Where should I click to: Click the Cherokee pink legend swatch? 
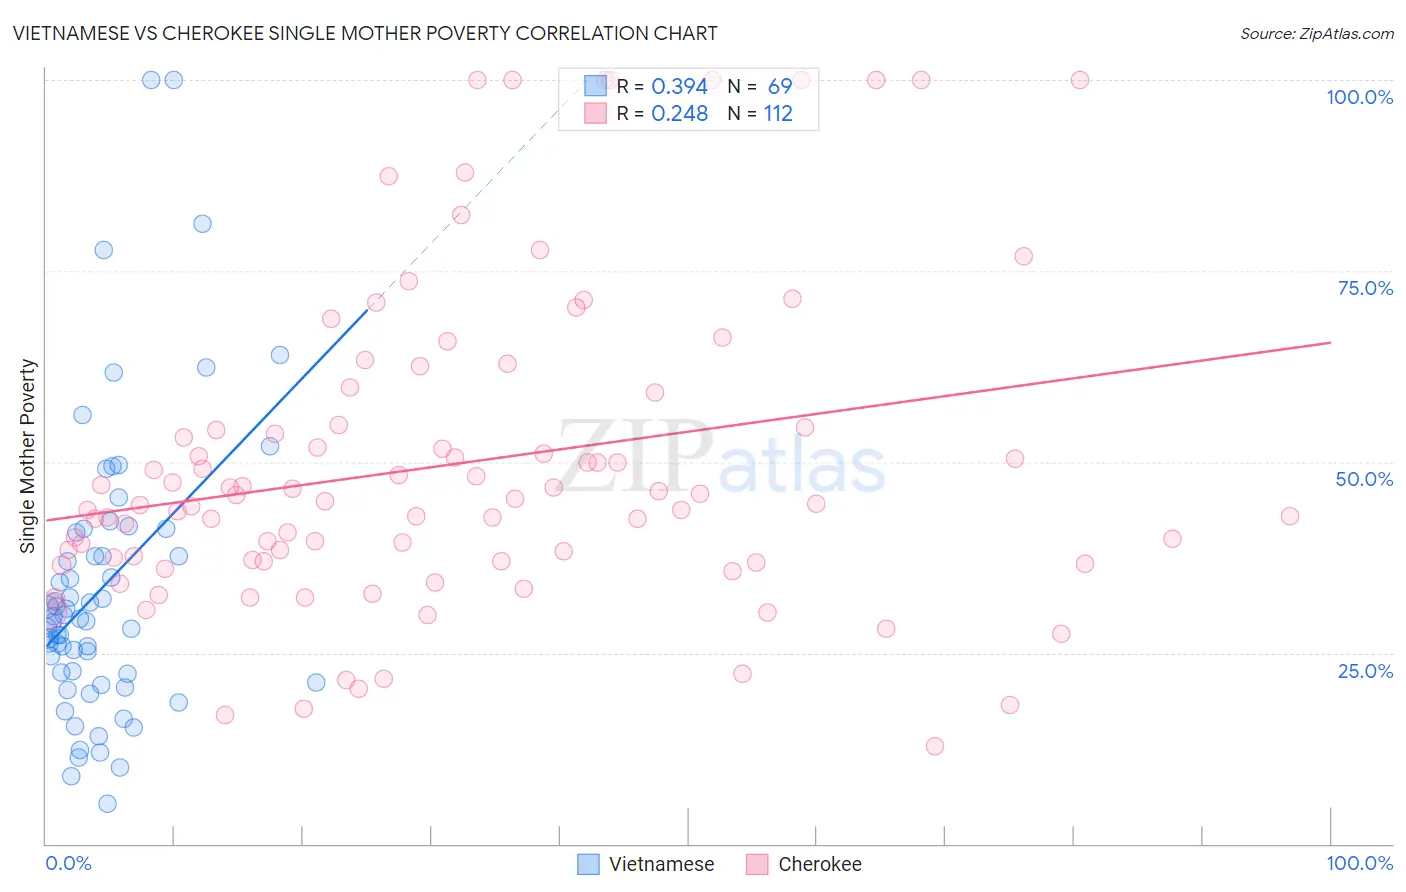point(757,864)
